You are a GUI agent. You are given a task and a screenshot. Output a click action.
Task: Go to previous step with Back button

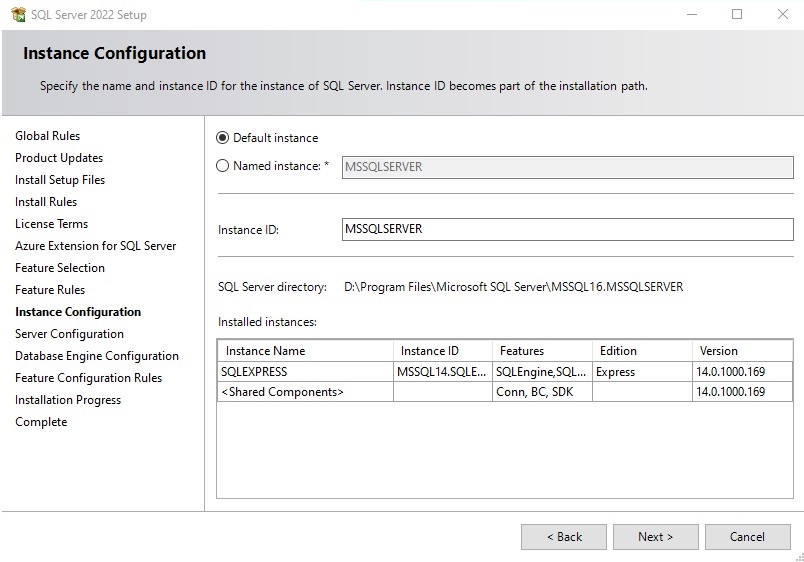click(563, 537)
